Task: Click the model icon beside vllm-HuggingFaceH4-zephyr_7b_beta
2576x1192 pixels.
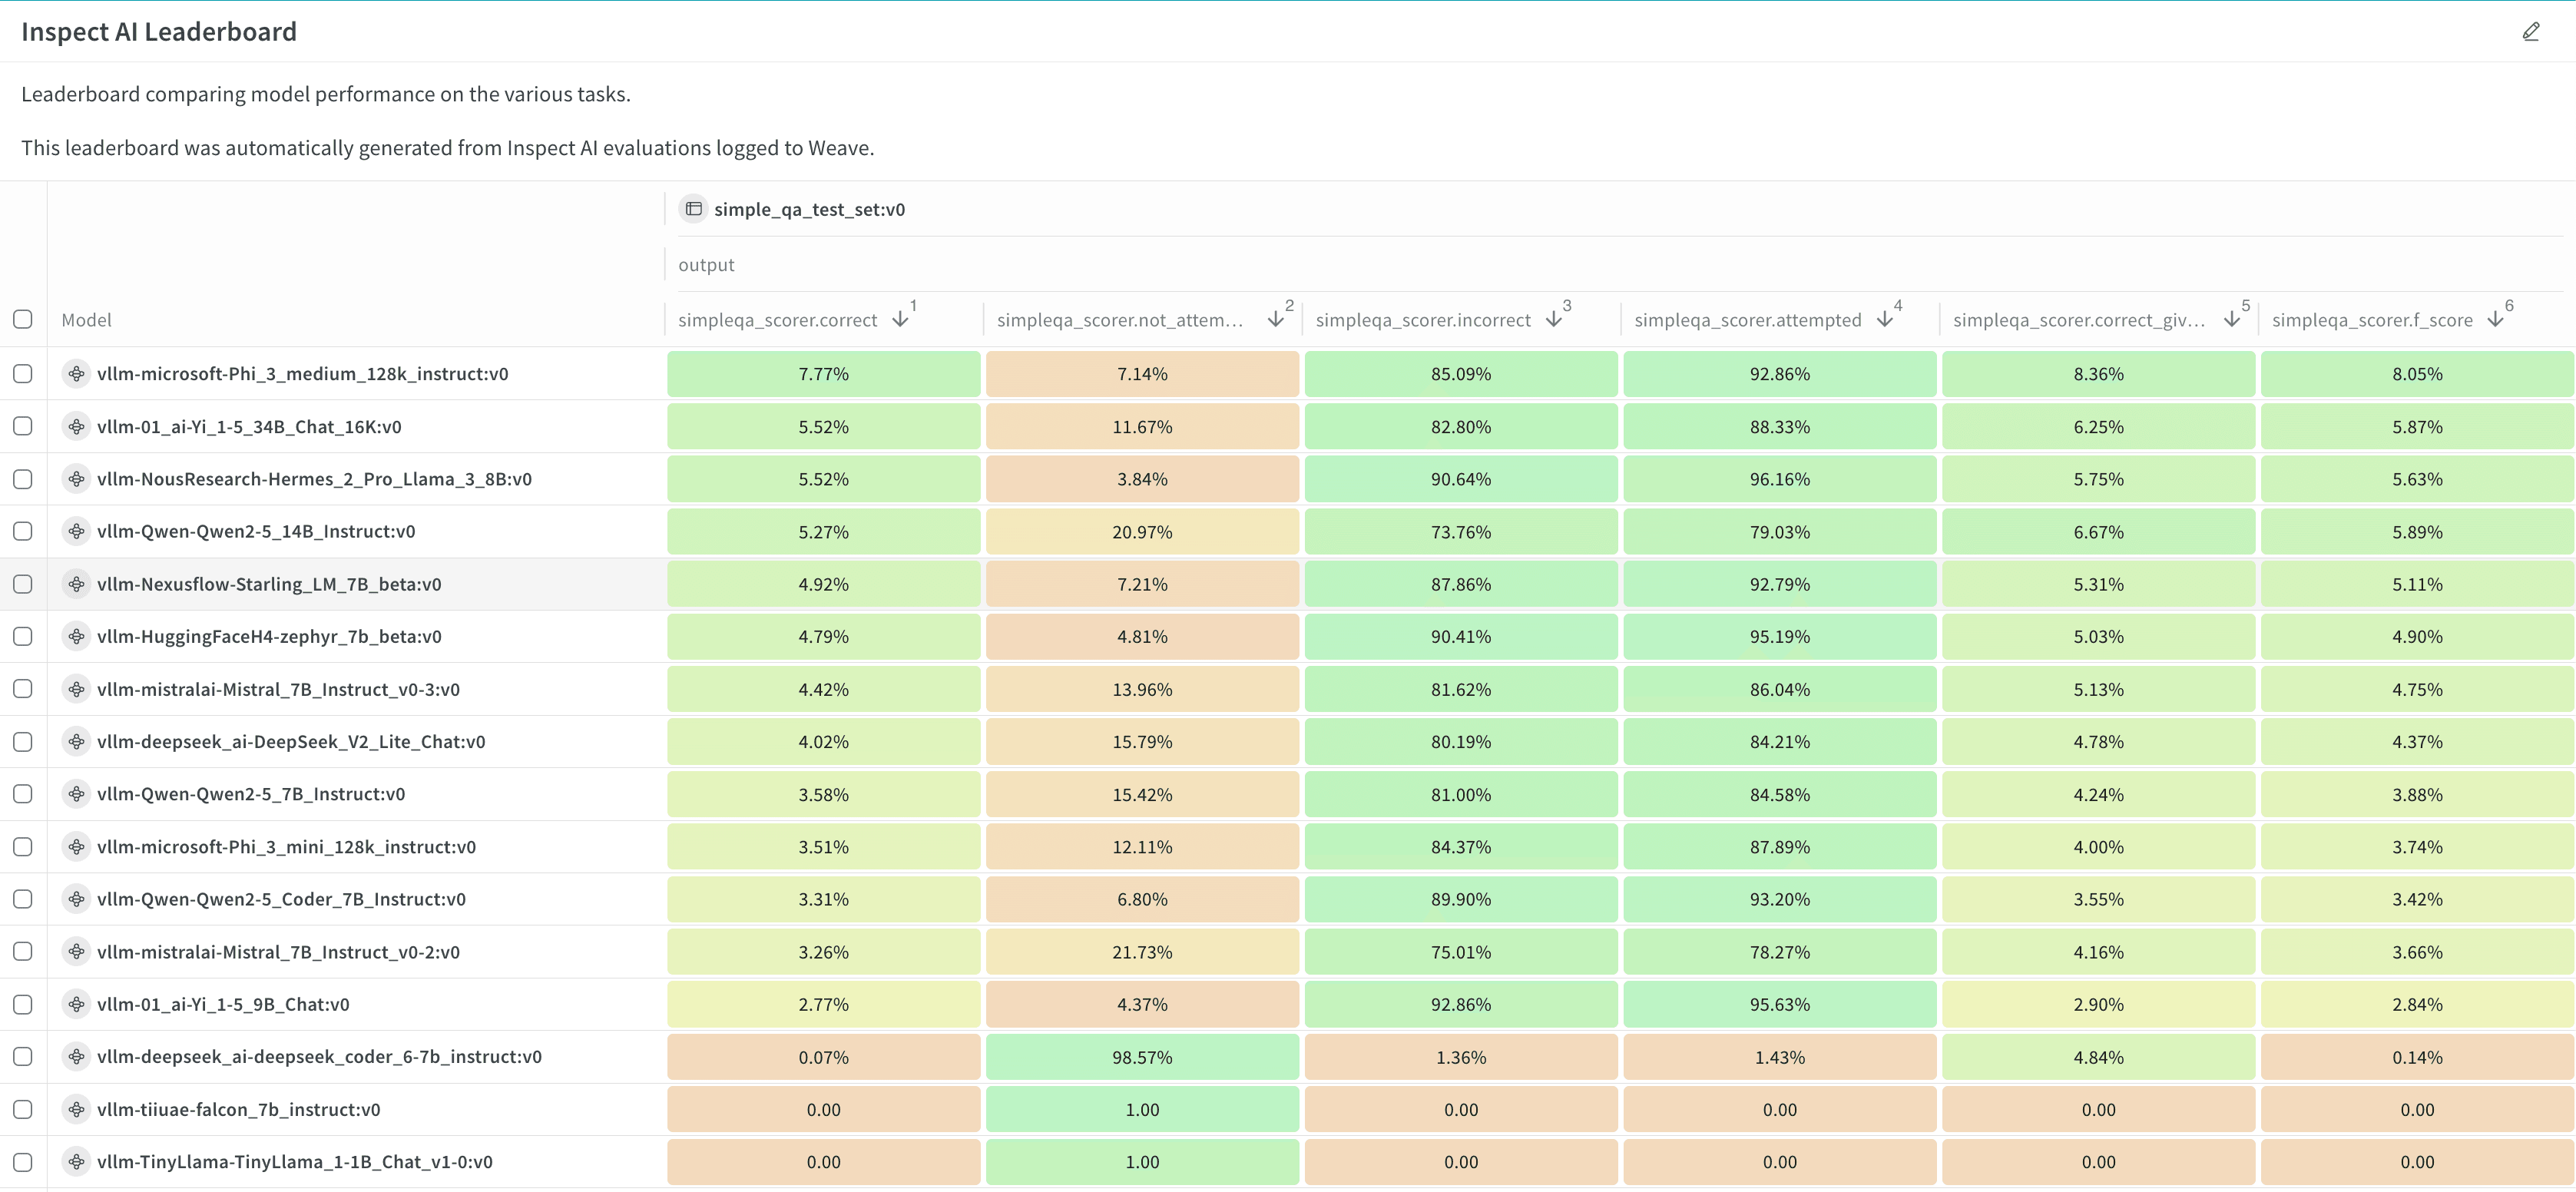Action: [77, 636]
